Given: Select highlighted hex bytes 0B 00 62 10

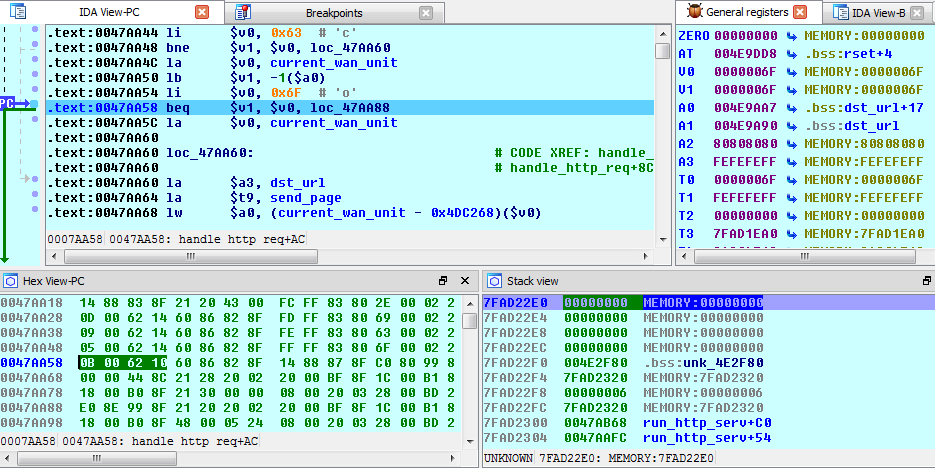Looking at the screenshot, I should [122, 362].
